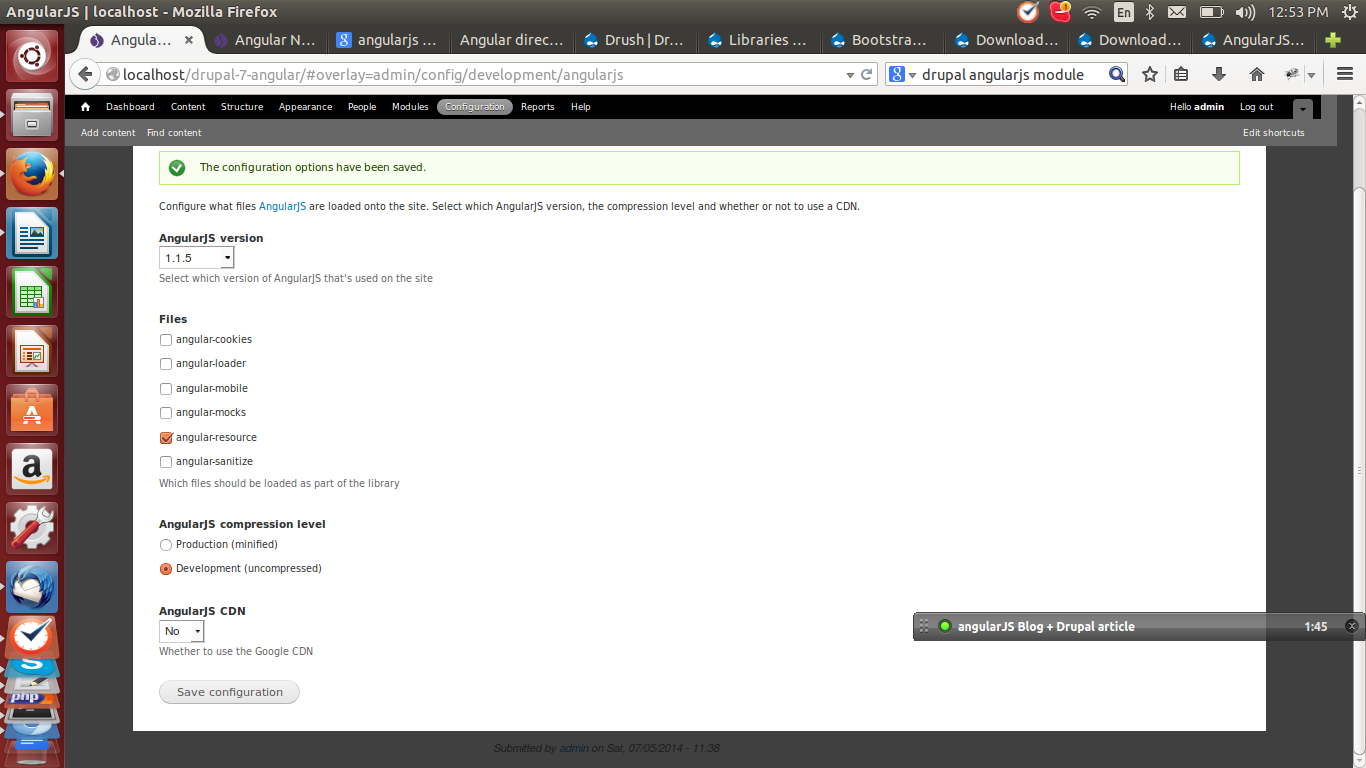Open the Amazon launcher icon

tap(33, 469)
